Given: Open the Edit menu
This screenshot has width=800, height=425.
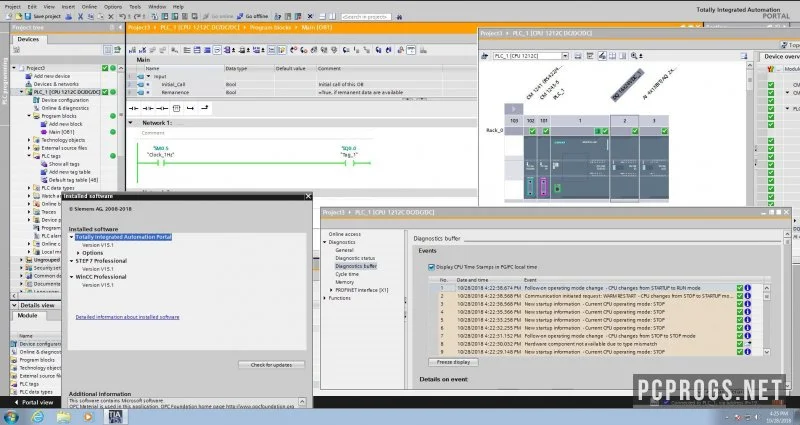Looking at the screenshot, I should 32,7.
